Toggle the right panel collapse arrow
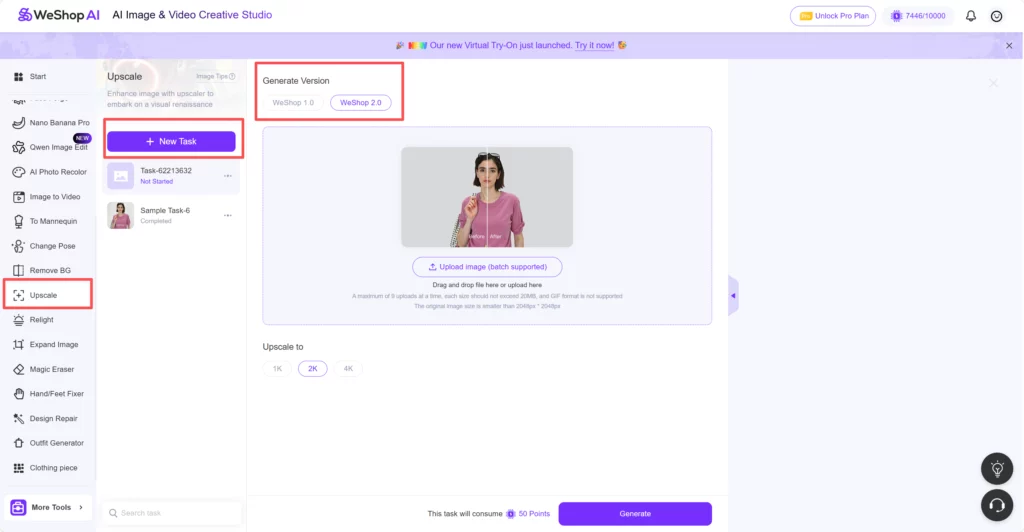Viewport: 1024px width, 532px height. [733, 296]
